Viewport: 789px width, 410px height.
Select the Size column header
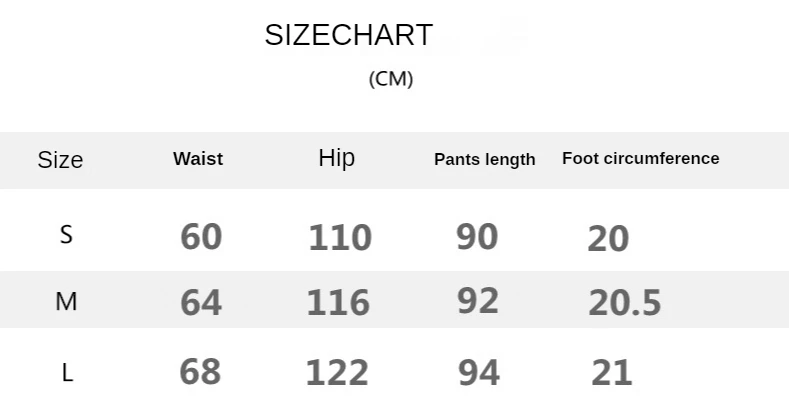coord(60,160)
